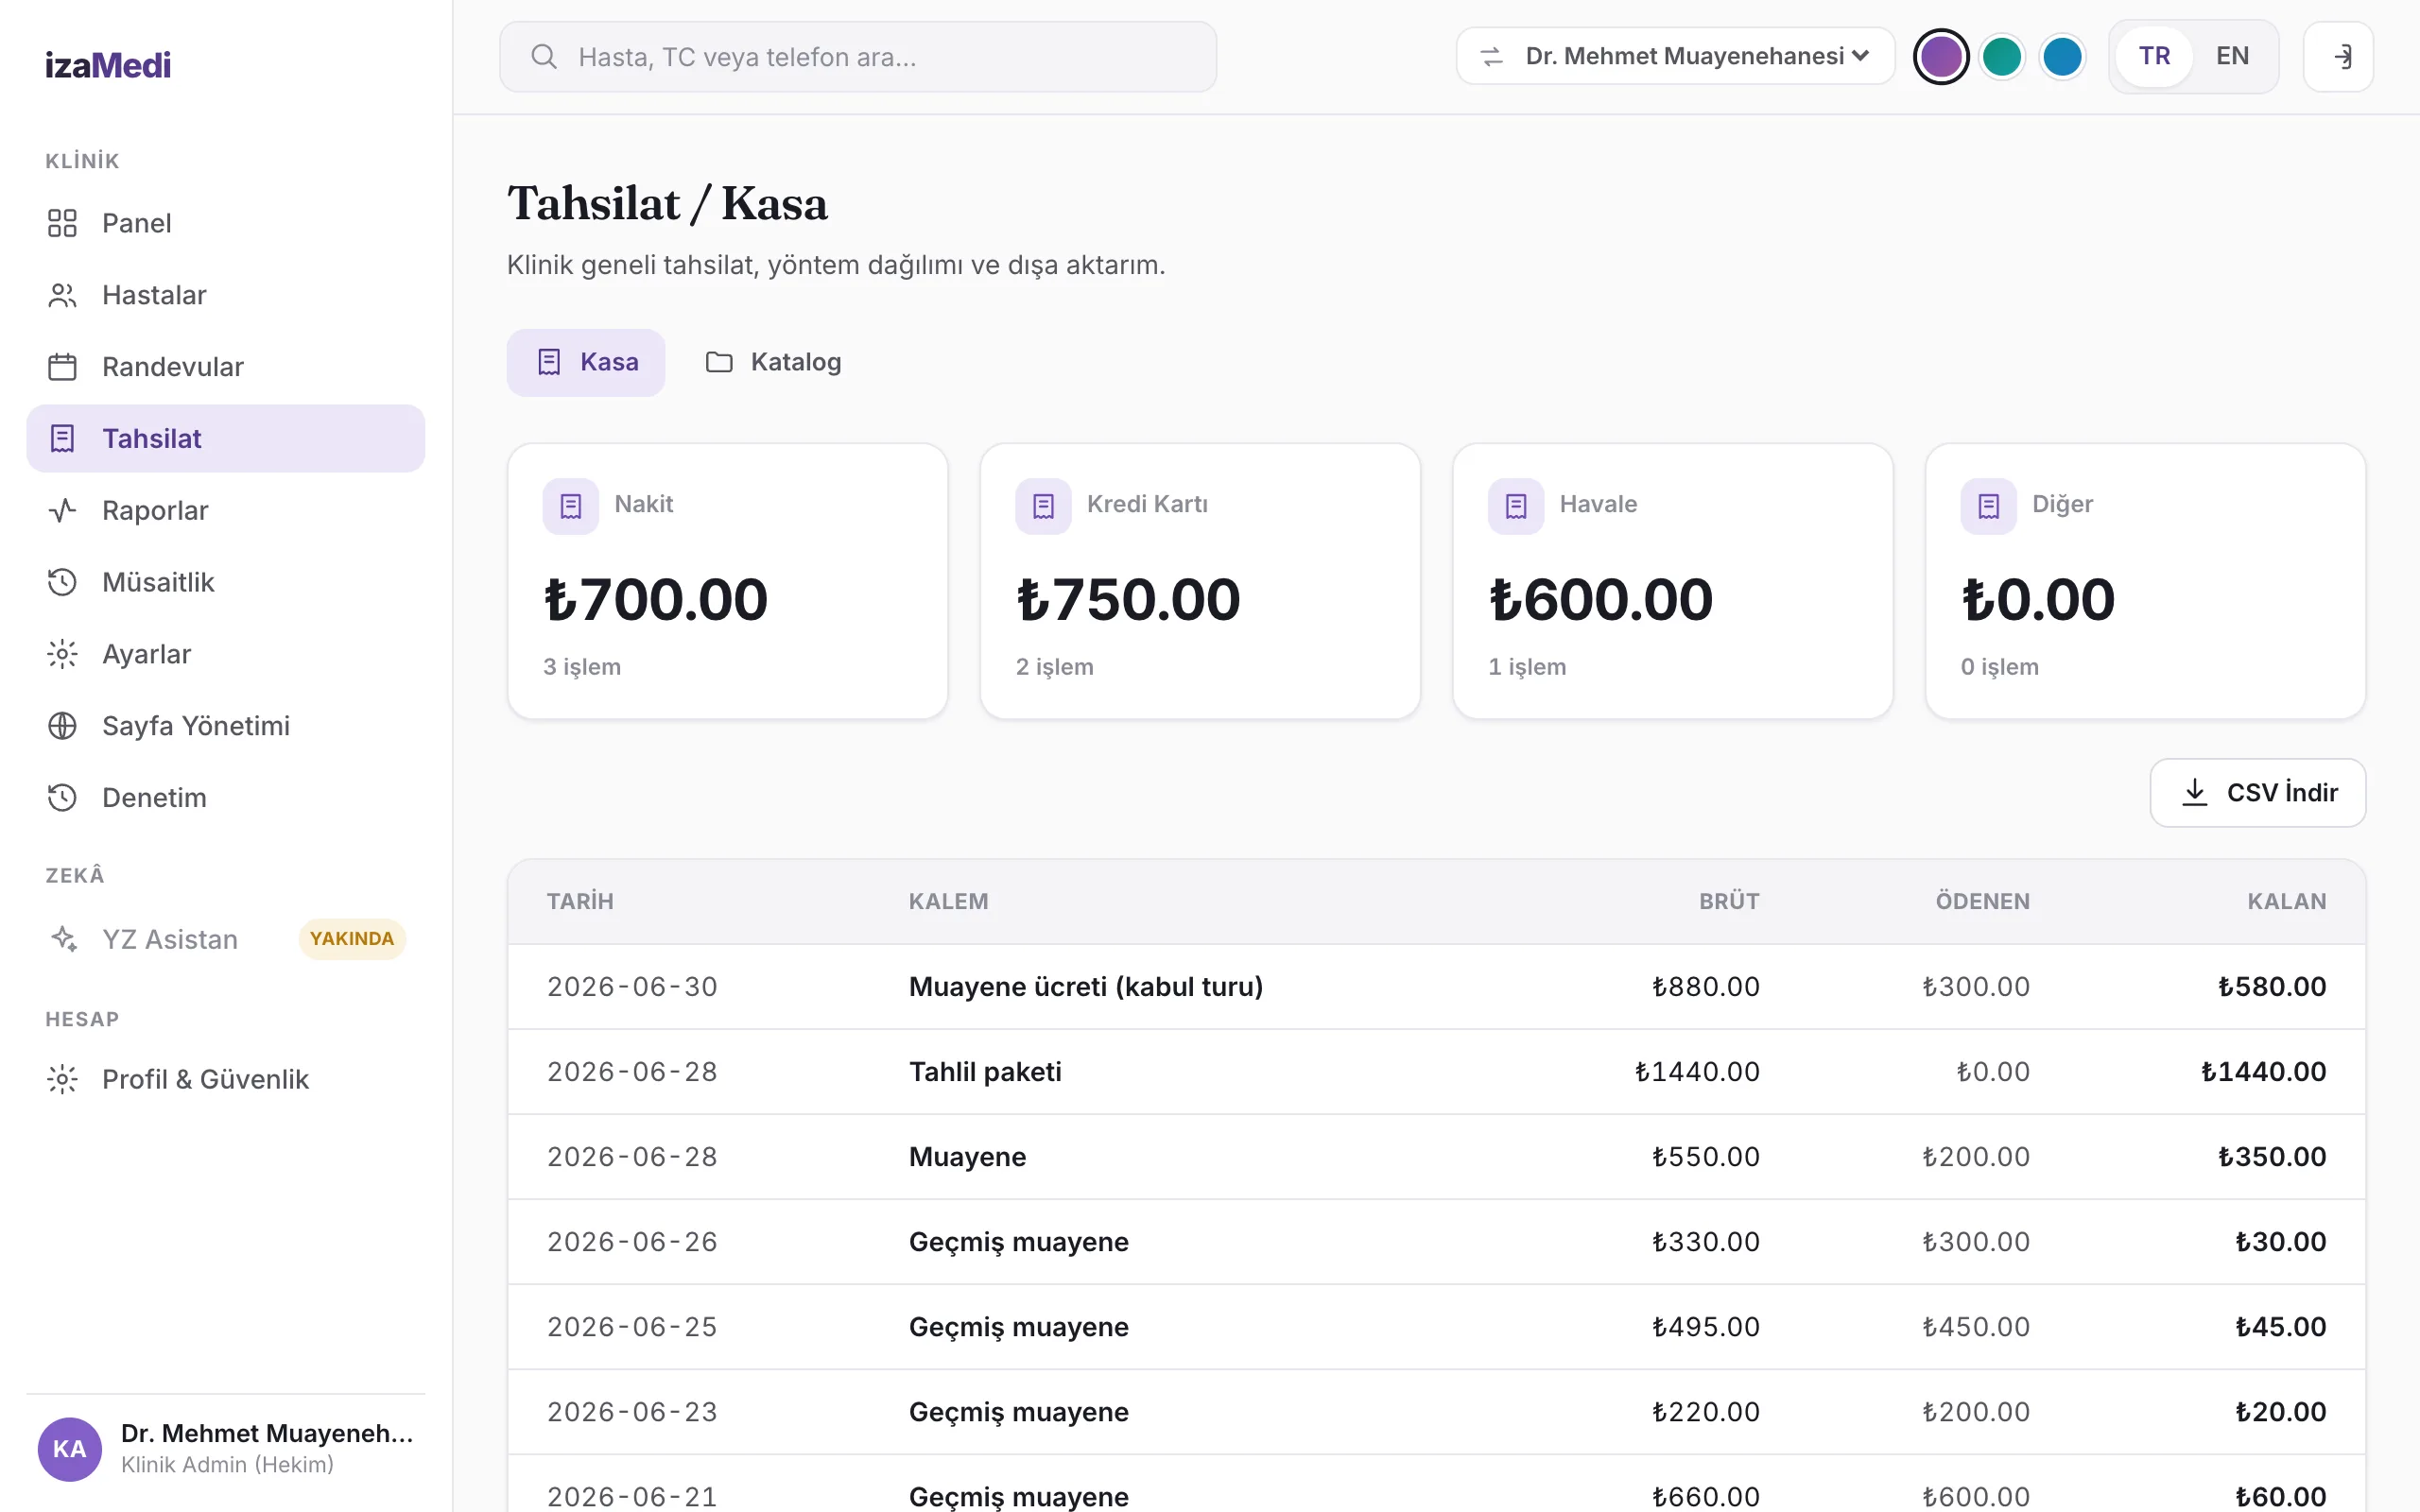The height and width of the screenshot is (1512, 2420).
Task: Expand the Dr. Mehmet Muayenehanesi clinic dropdown
Action: (1675, 56)
